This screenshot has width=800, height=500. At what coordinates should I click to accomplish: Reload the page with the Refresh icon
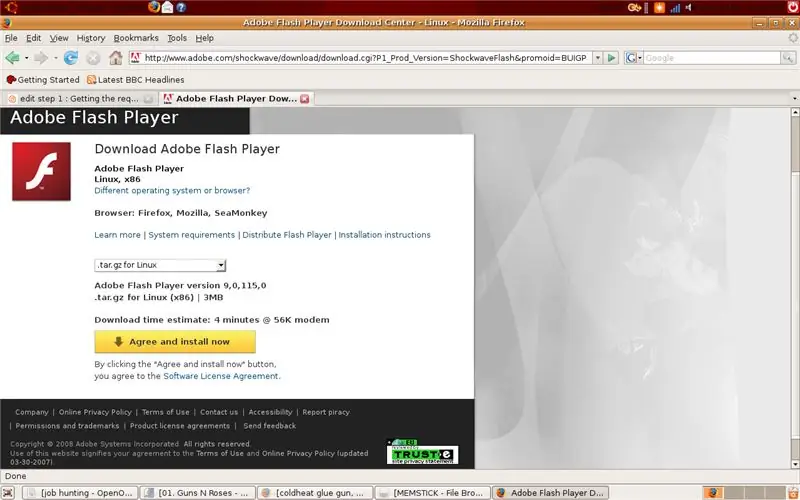click(70, 58)
